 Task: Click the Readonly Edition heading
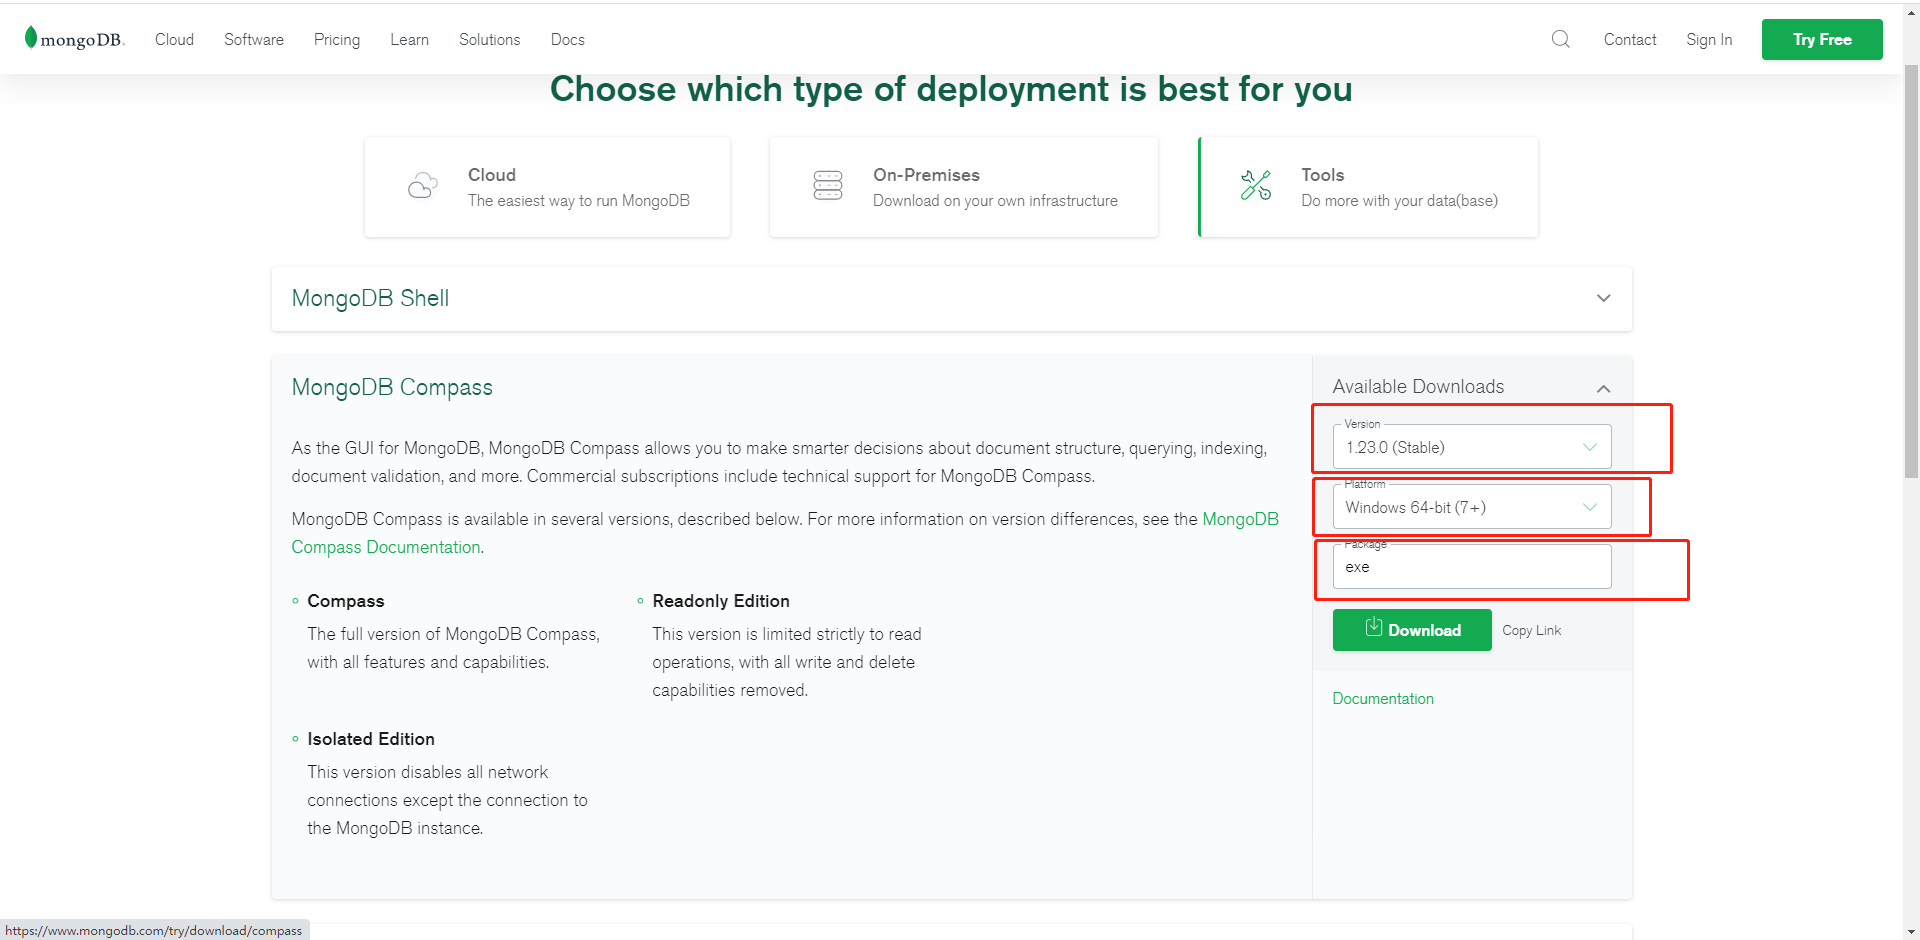pyautogui.click(x=721, y=601)
